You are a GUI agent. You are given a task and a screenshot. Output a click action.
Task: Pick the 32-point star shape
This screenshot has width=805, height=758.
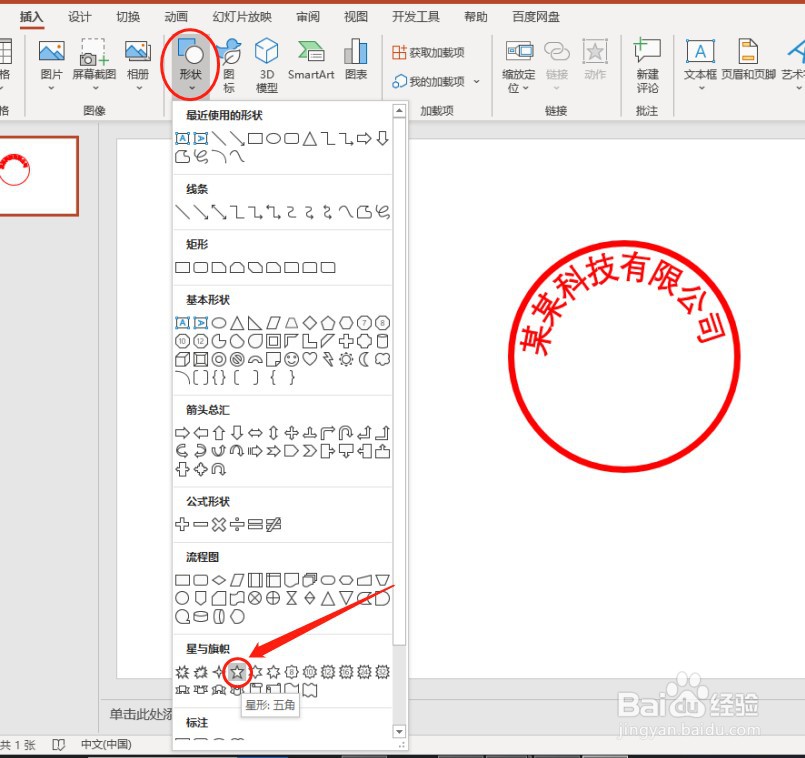tap(382, 671)
